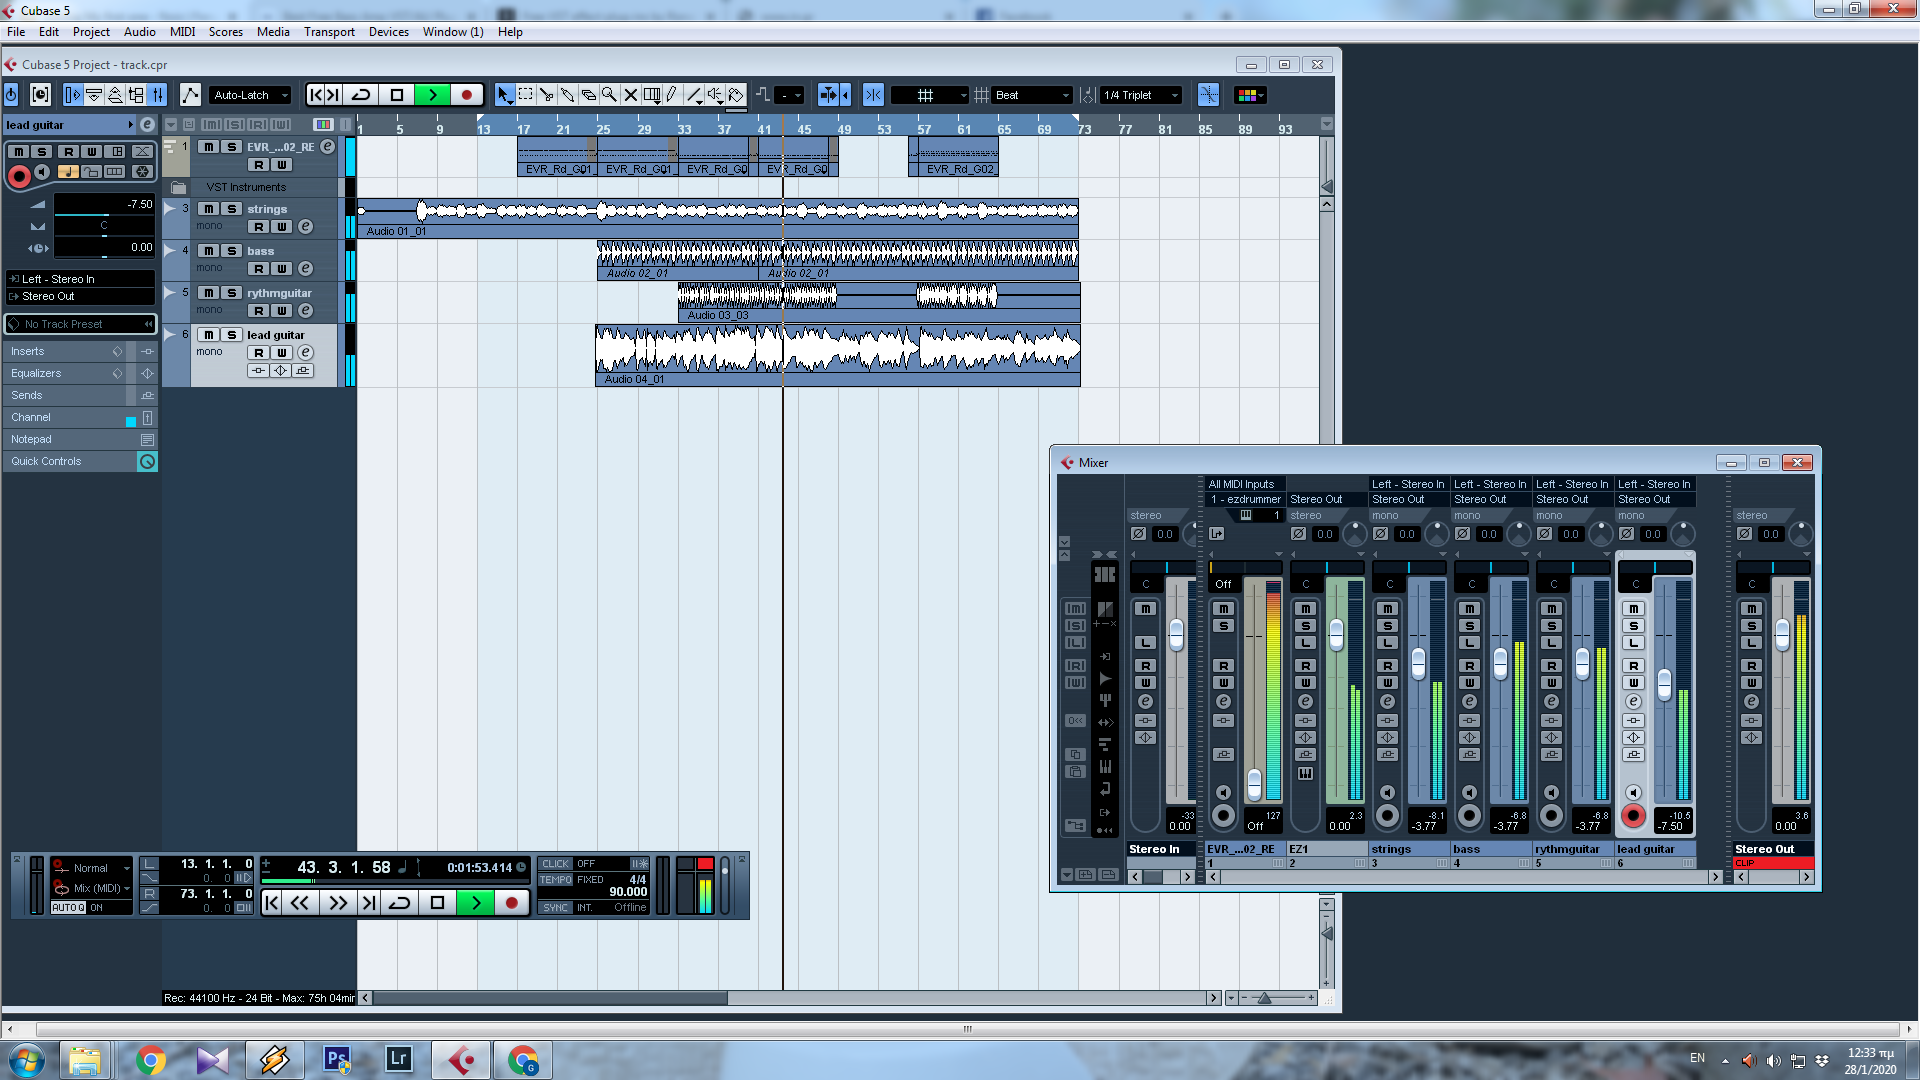1920x1080 pixels.
Task: Open the Normal record mode dropdown
Action: (x=92, y=868)
